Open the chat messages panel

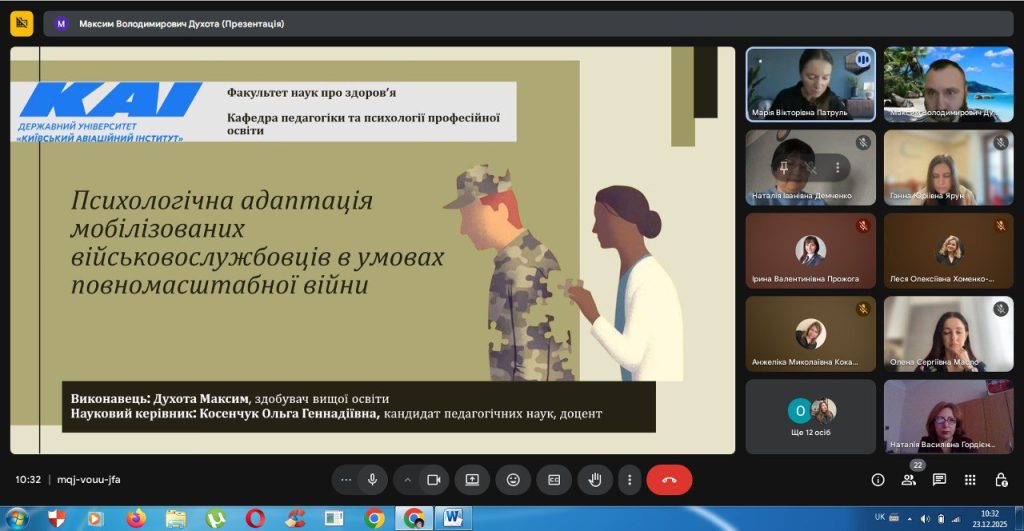939,480
